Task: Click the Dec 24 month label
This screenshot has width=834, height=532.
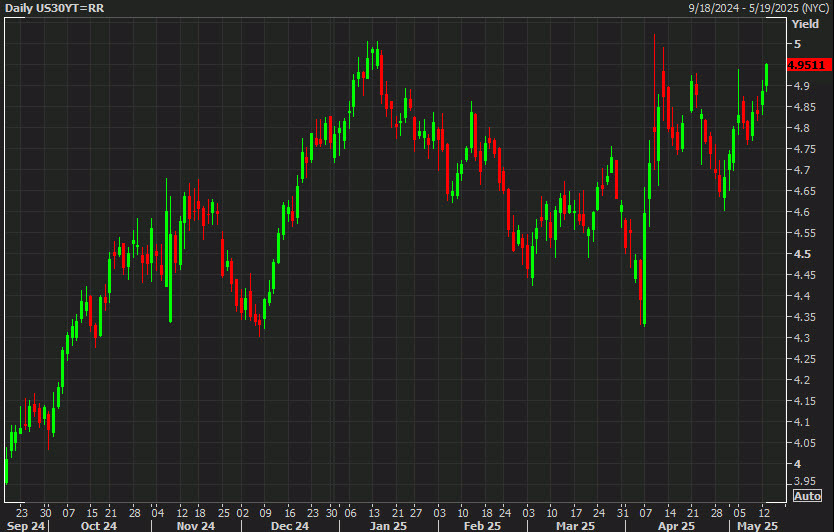Action: coord(289,526)
